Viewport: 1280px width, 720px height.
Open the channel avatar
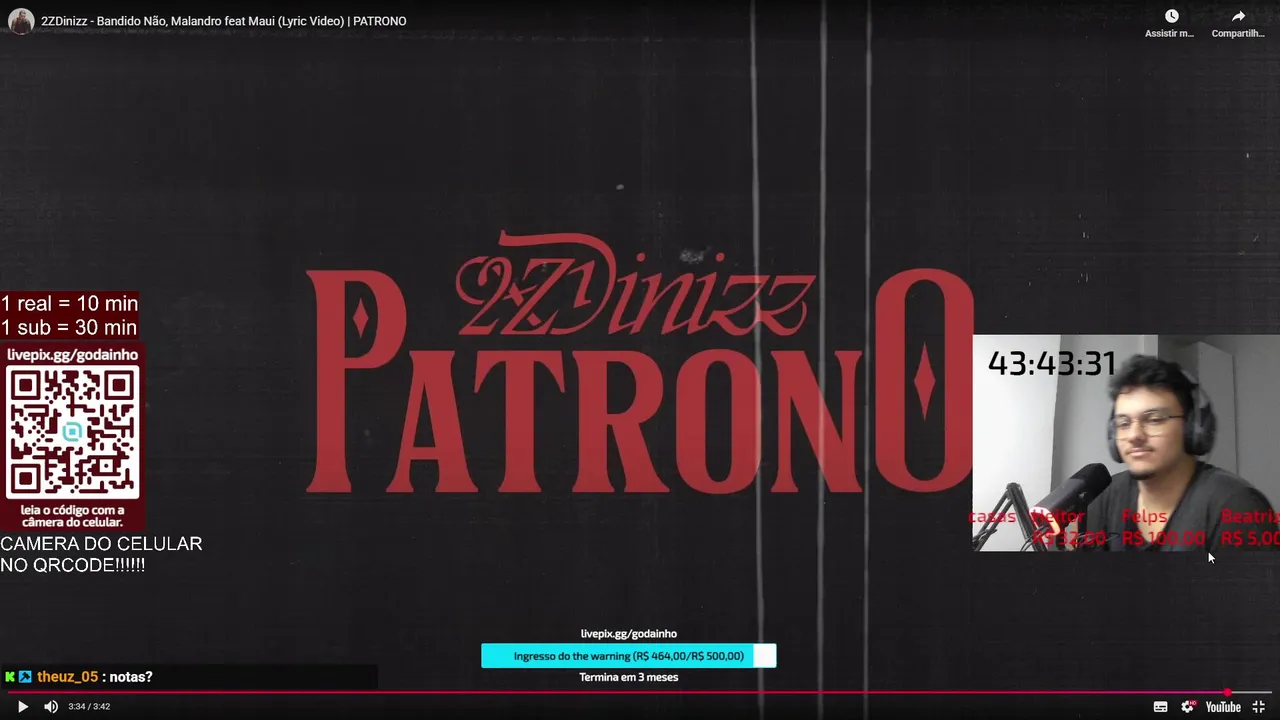point(20,21)
